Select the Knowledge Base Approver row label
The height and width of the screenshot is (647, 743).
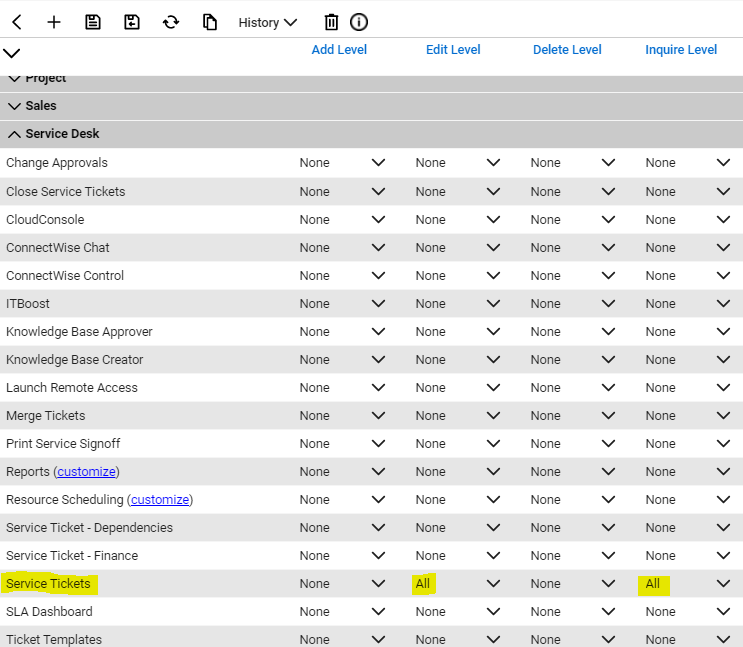point(79,332)
